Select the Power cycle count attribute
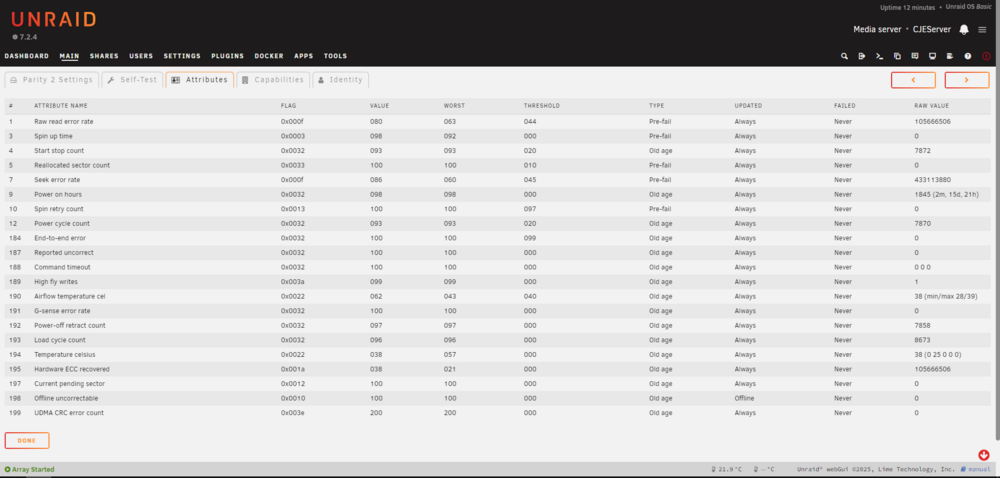Screen dimensions: 1000x478 [62, 224]
